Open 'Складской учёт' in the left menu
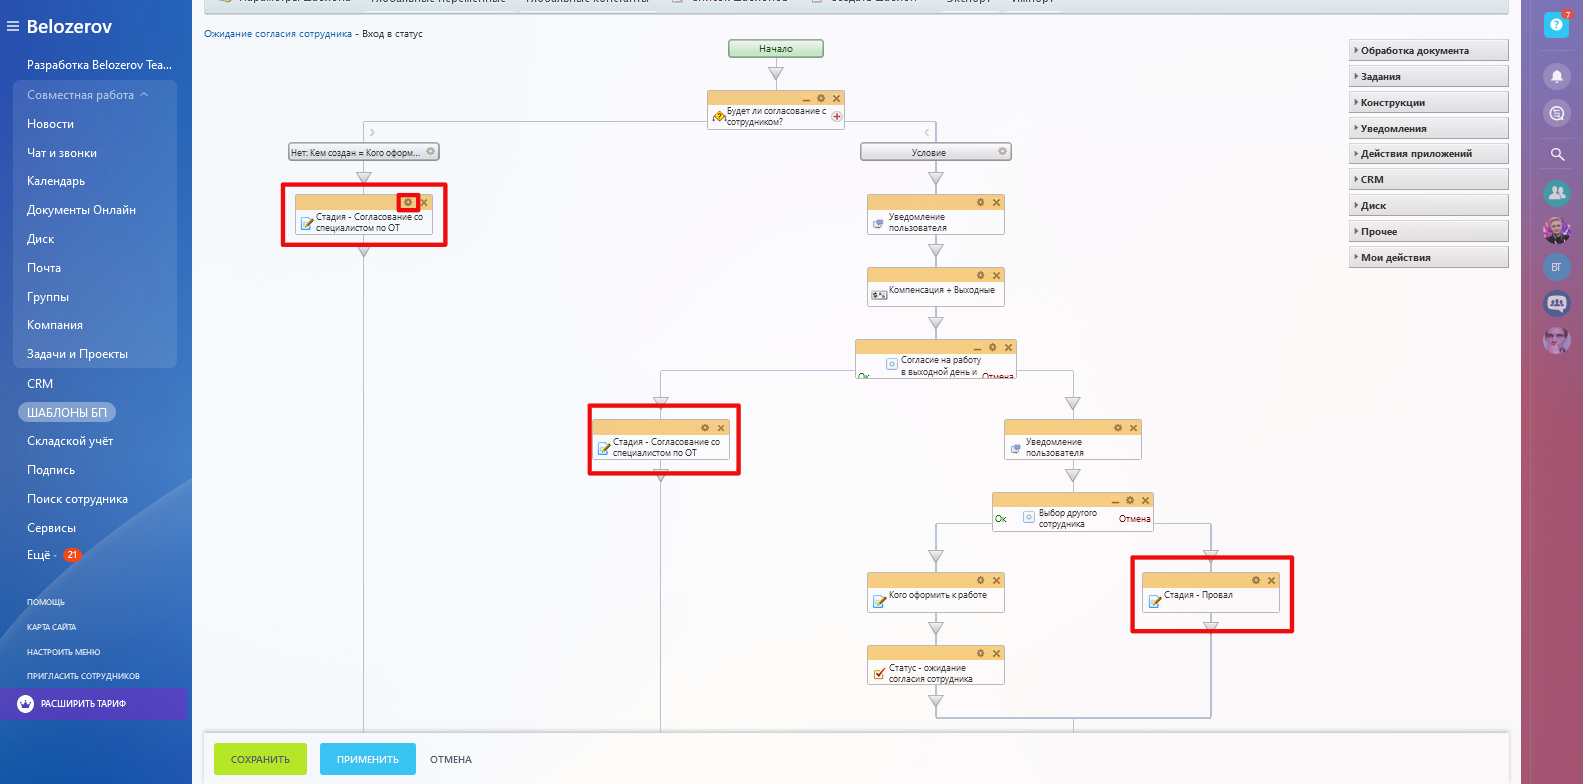 70,441
